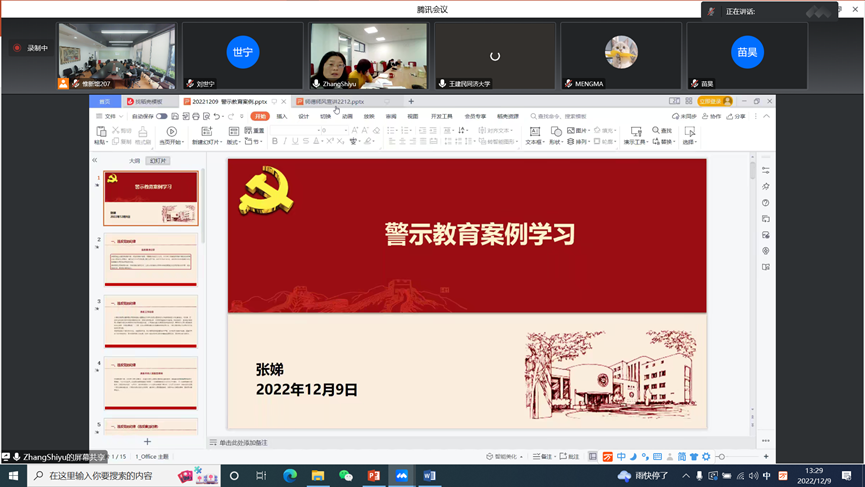
Task: Click the 演示工具 presentation tools icon
Action: (x=636, y=131)
